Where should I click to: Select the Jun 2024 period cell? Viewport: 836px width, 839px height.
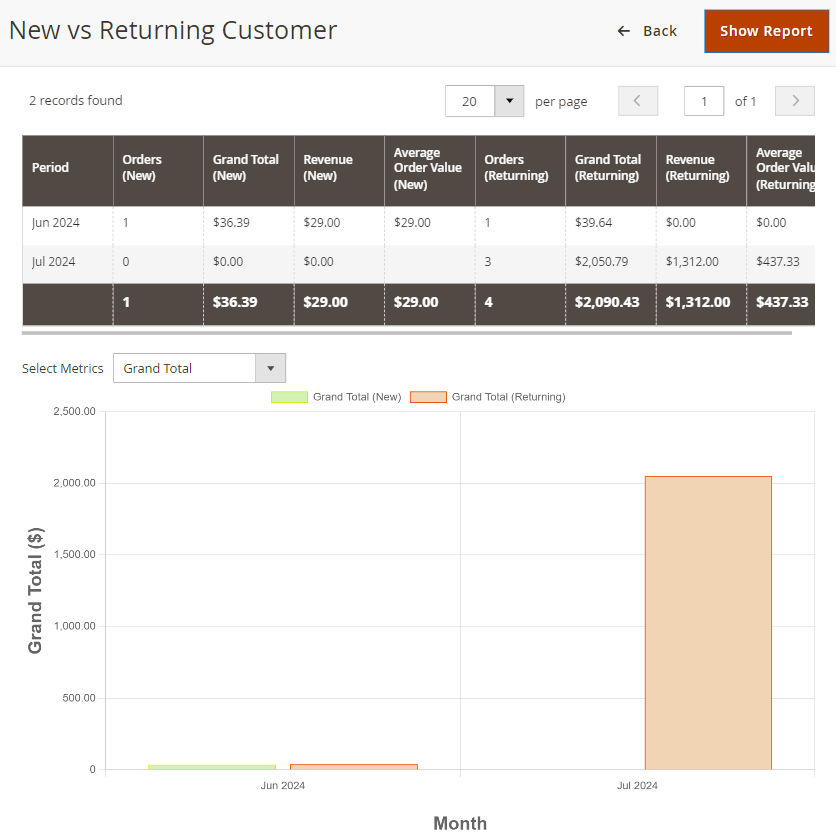[67, 226]
